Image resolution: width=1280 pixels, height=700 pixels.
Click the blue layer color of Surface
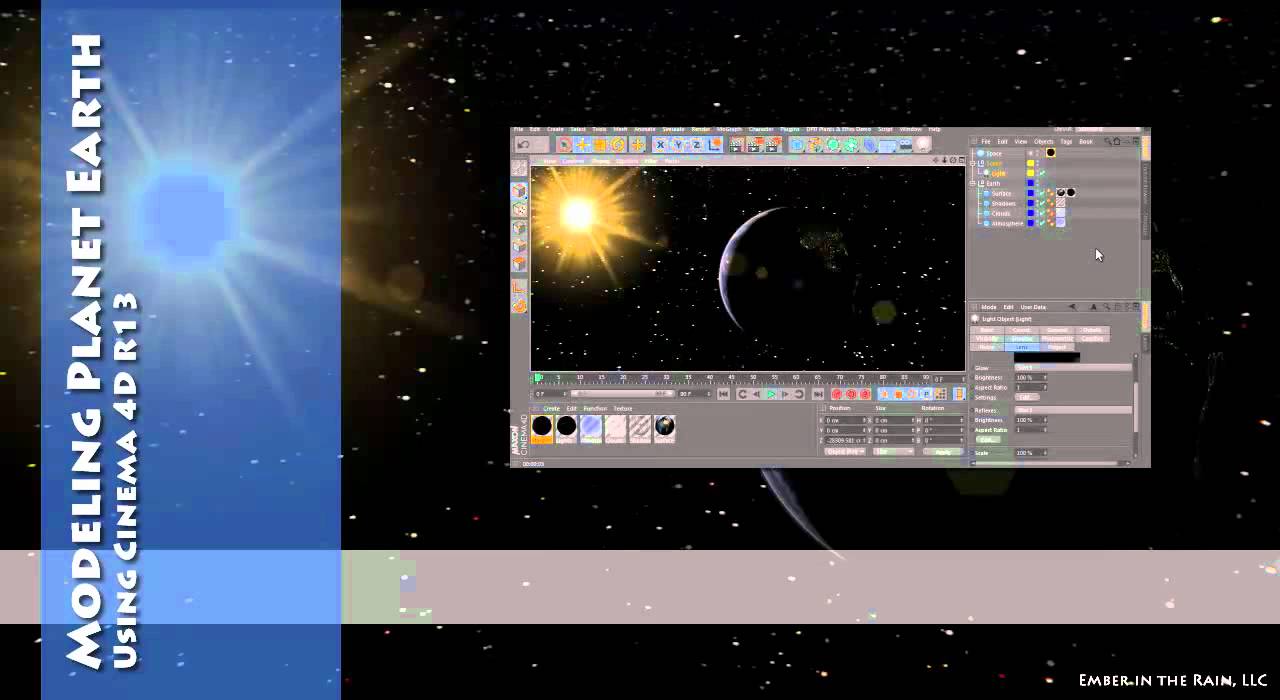[1030, 193]
